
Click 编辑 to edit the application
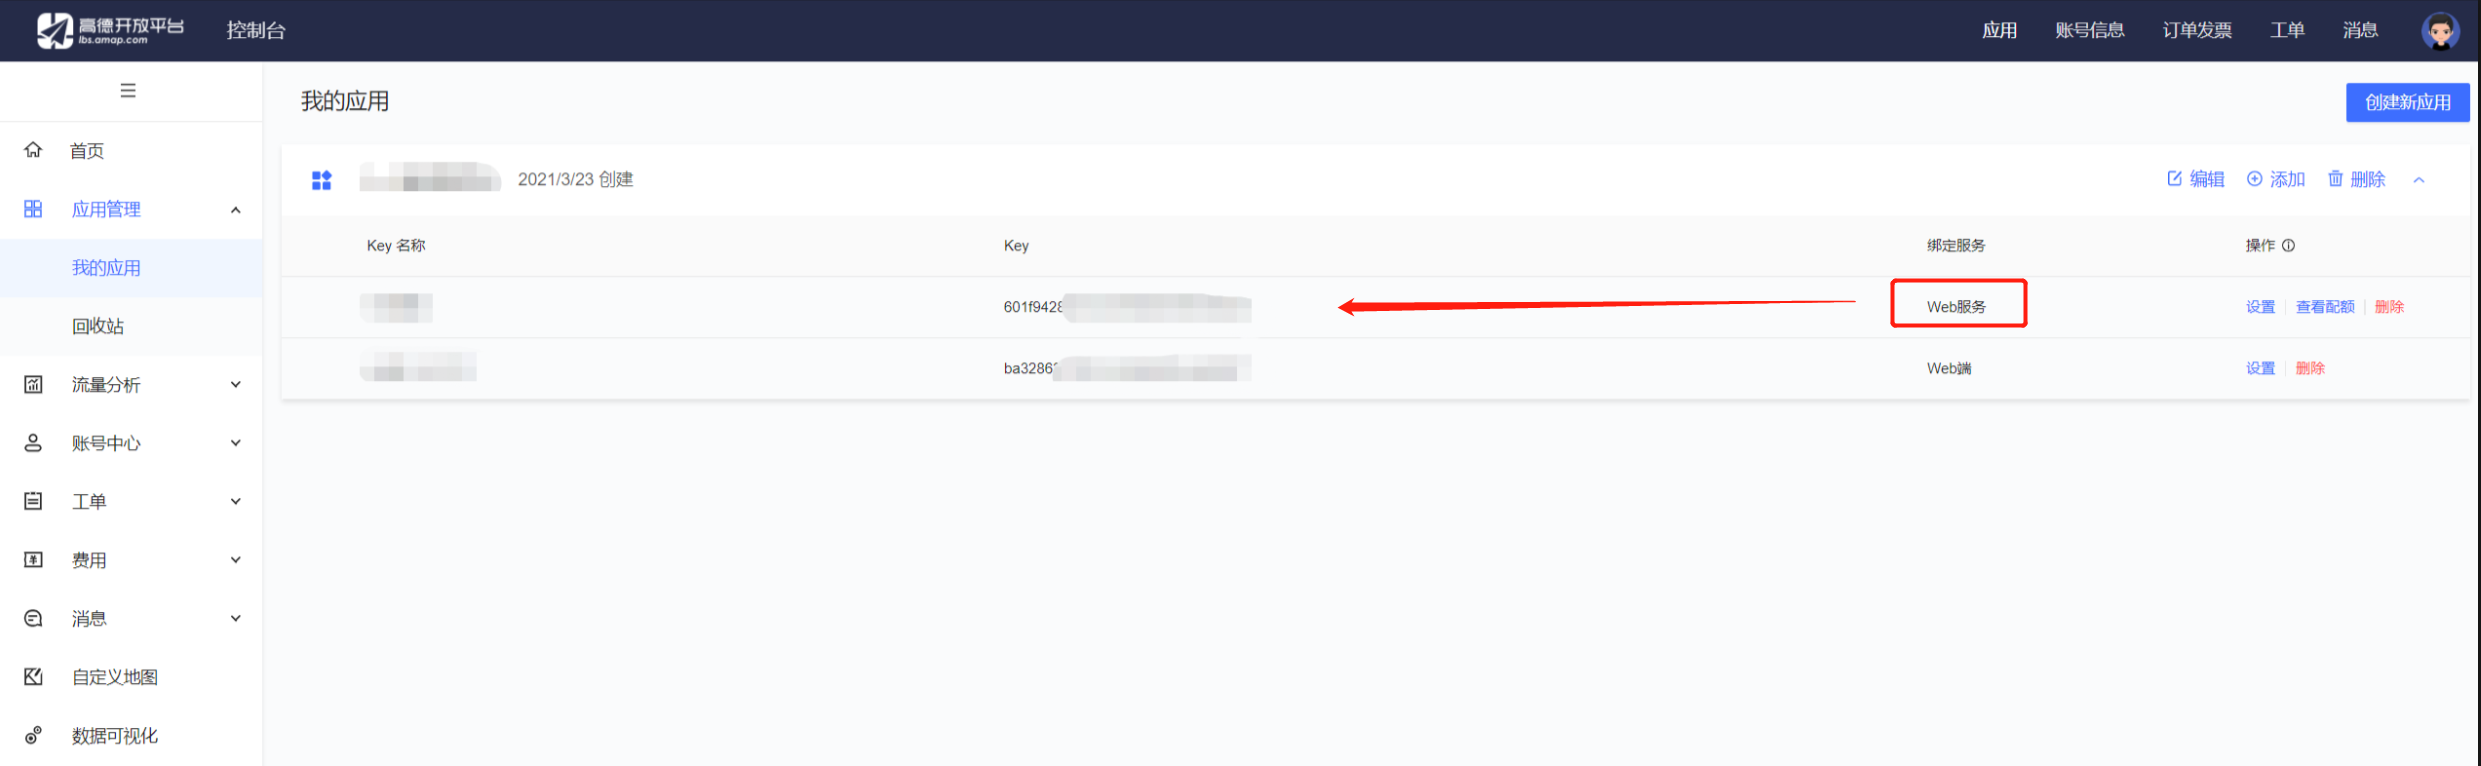pyautogui.click(x=2207, y=179)
